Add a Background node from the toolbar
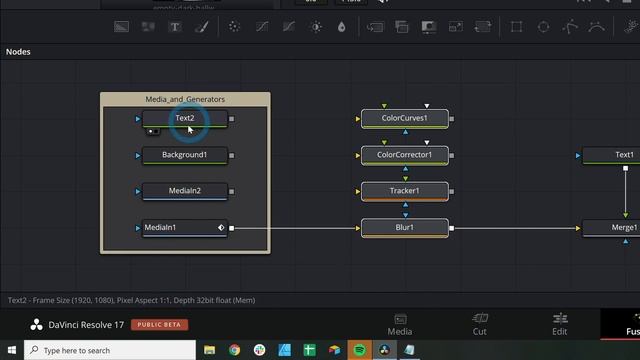The image size is (640, 360). tap(121, 27)
